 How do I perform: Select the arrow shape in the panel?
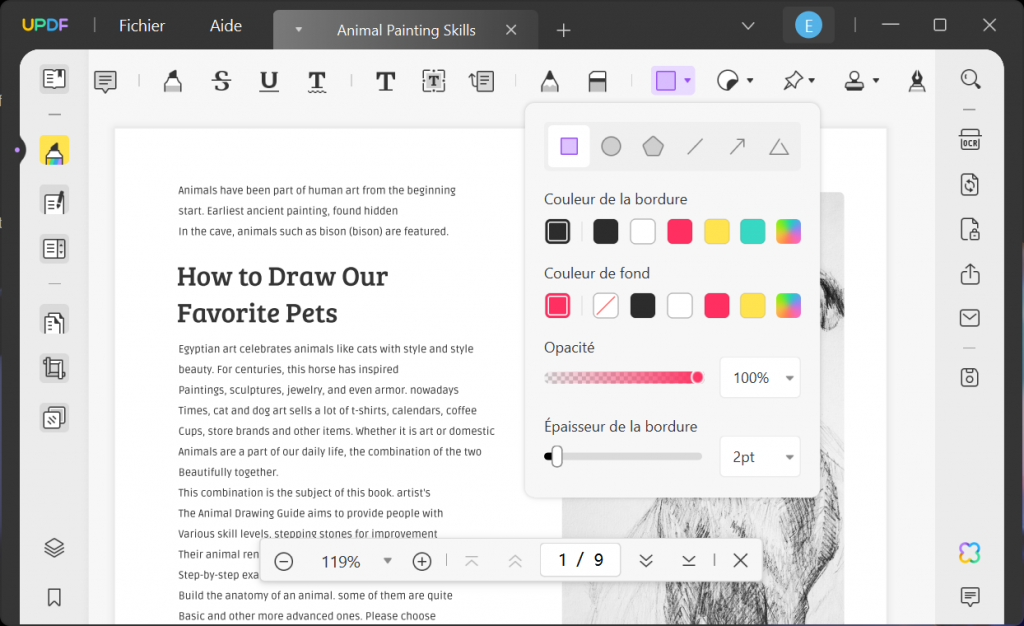click(736, 146)
